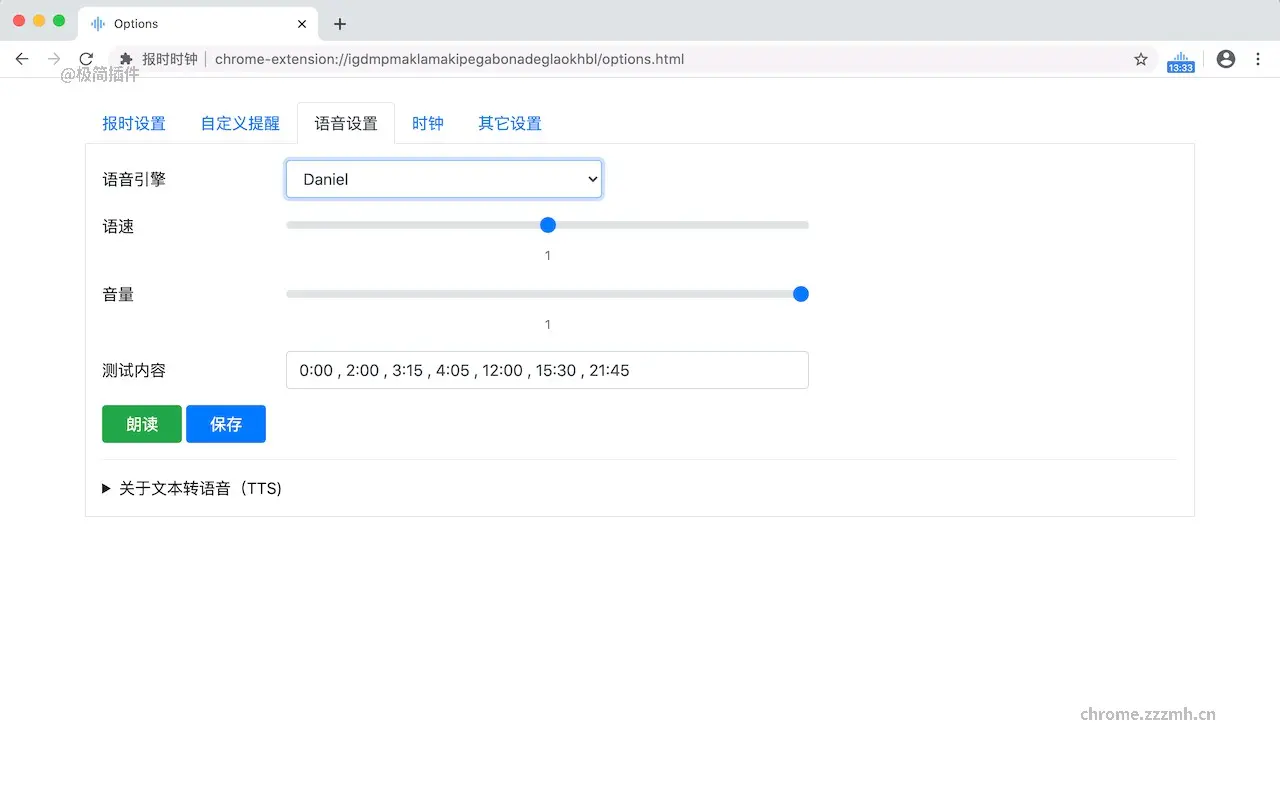Image resolution: width=1280 pixels, height=800 pixels.
Task: Click inside the 测试内容 test text field
Action: click(547, 370)
